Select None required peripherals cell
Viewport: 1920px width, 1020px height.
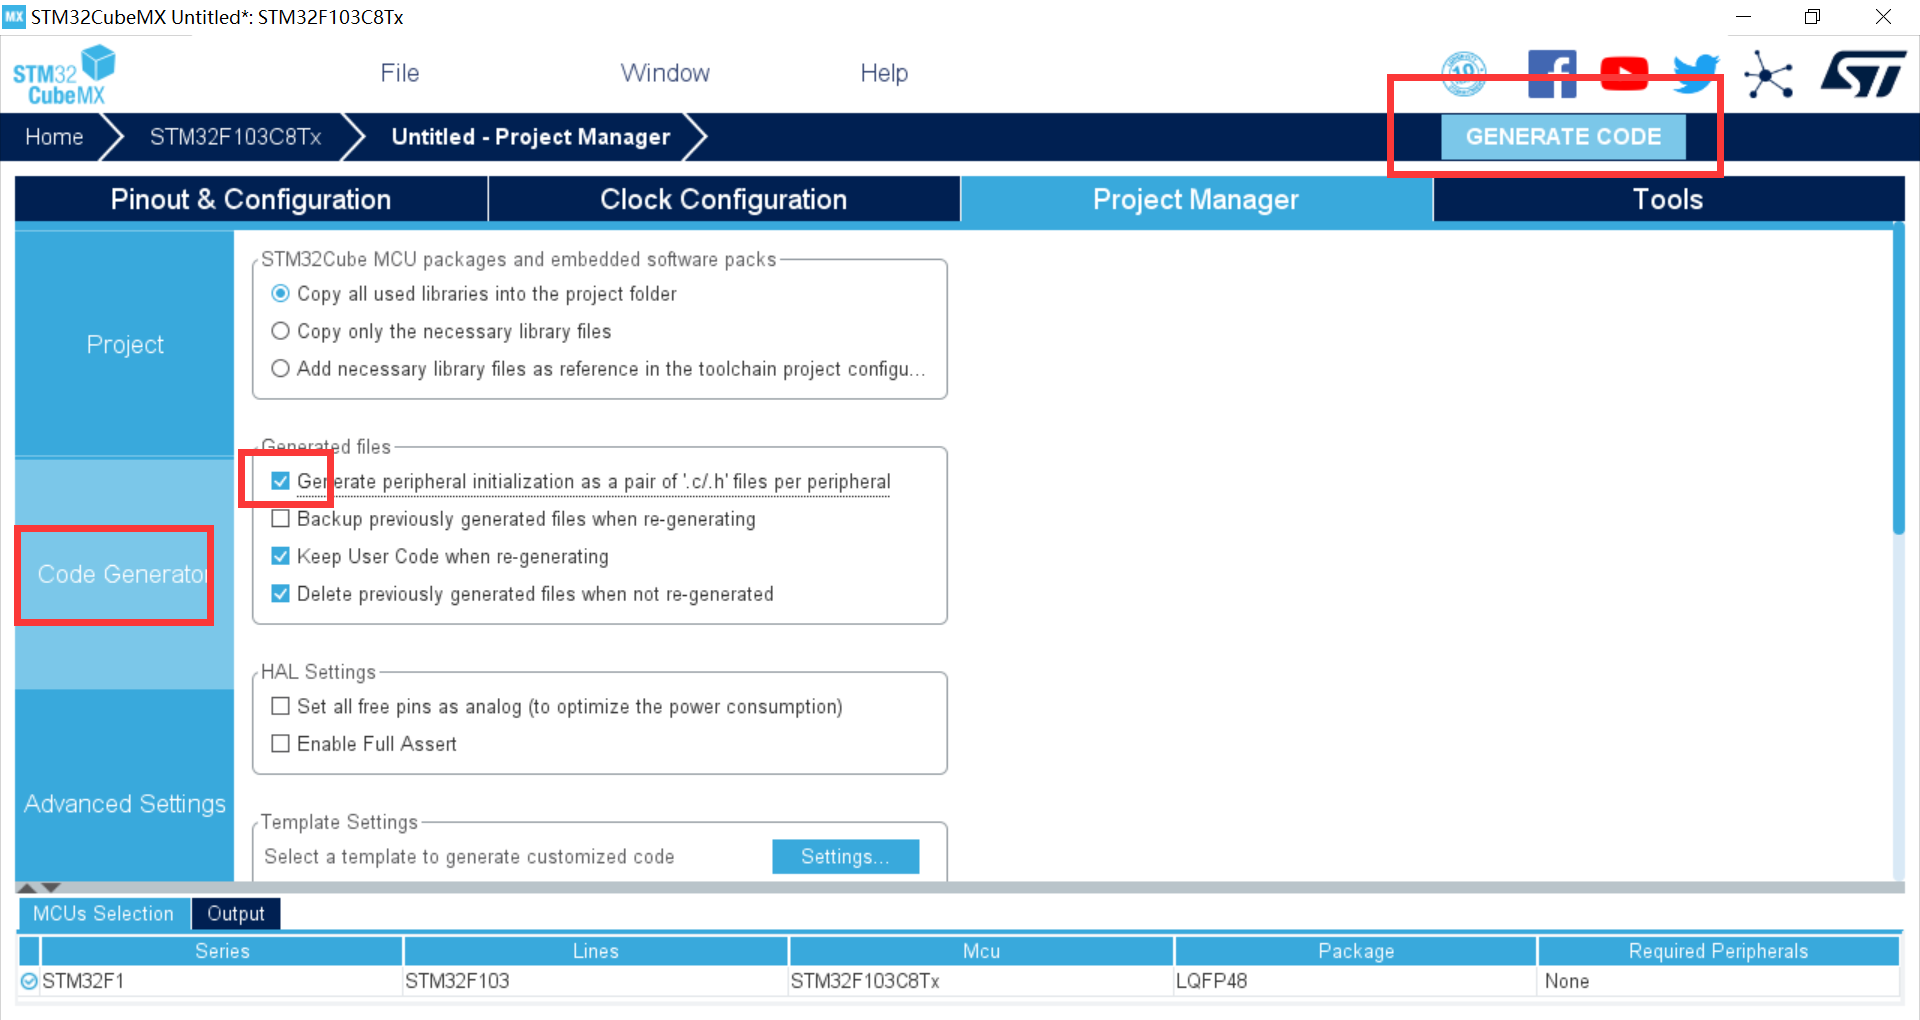(x=1718, y=981)
